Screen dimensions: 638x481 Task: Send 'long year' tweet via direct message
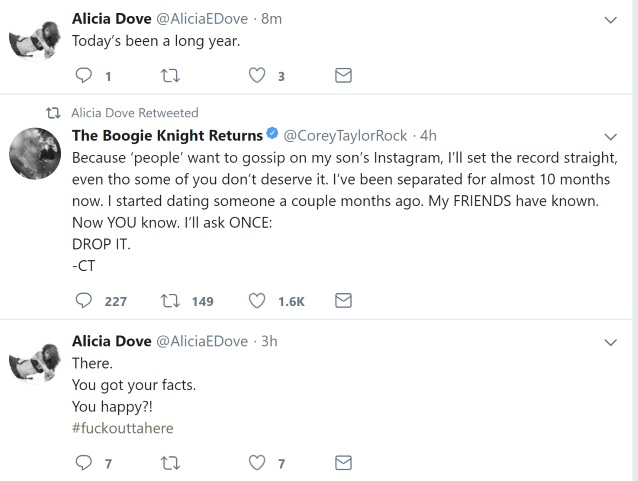tap(343, 76)
